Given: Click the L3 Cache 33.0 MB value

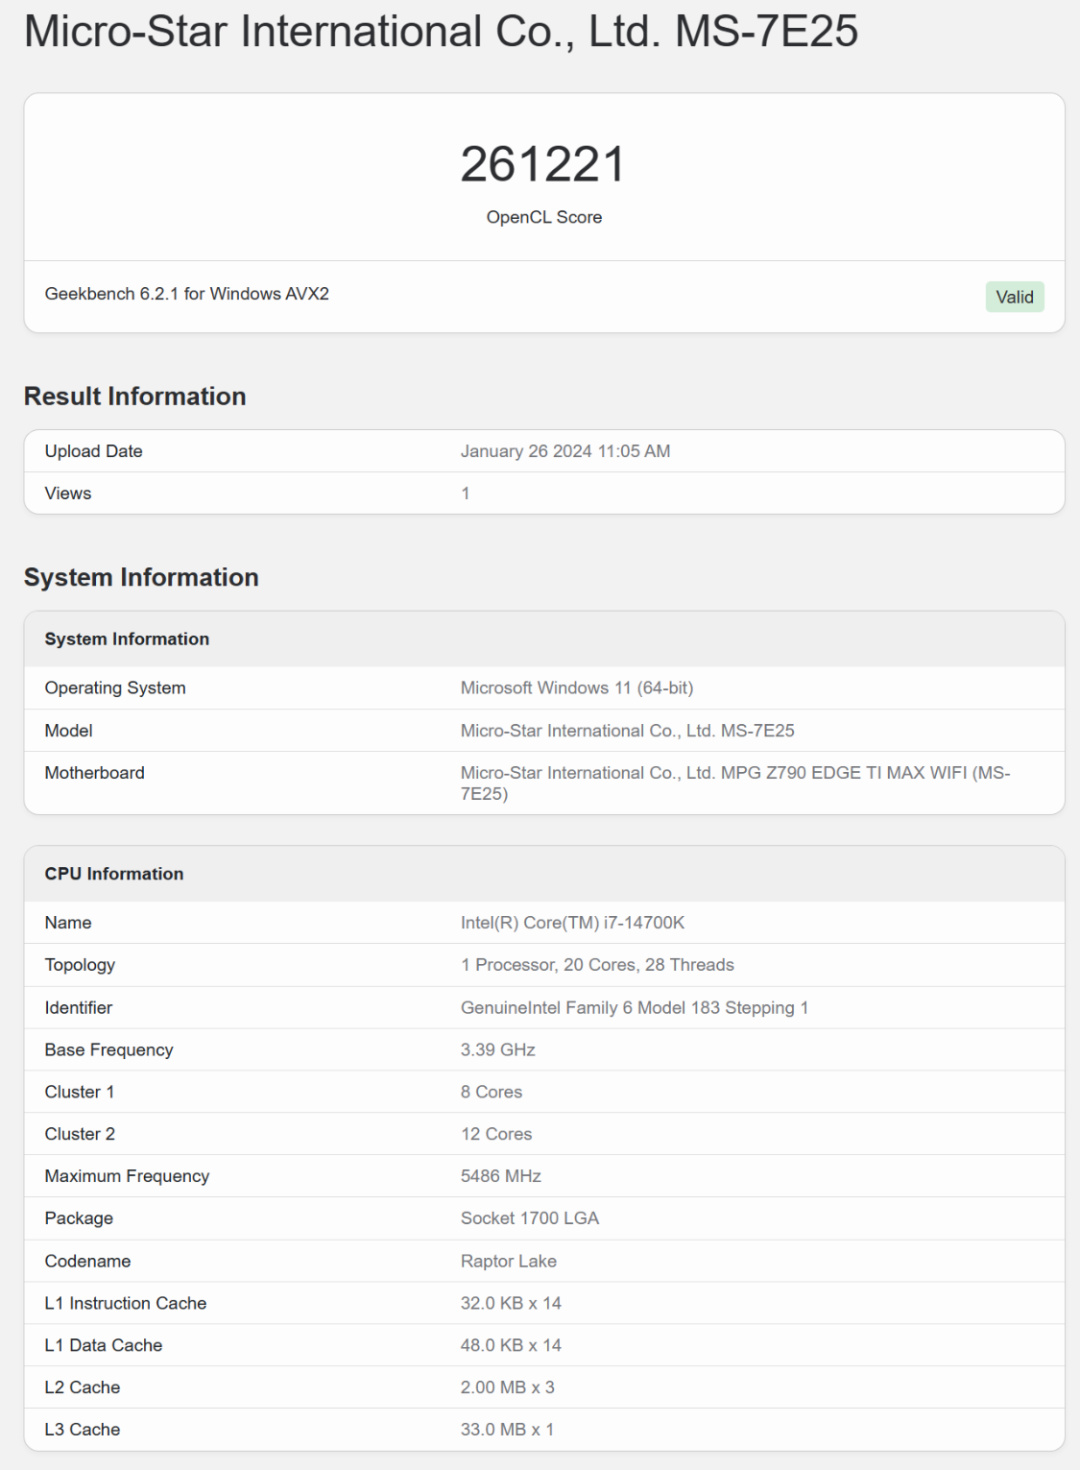Looking at the screenshot, I should [507, 1430].
